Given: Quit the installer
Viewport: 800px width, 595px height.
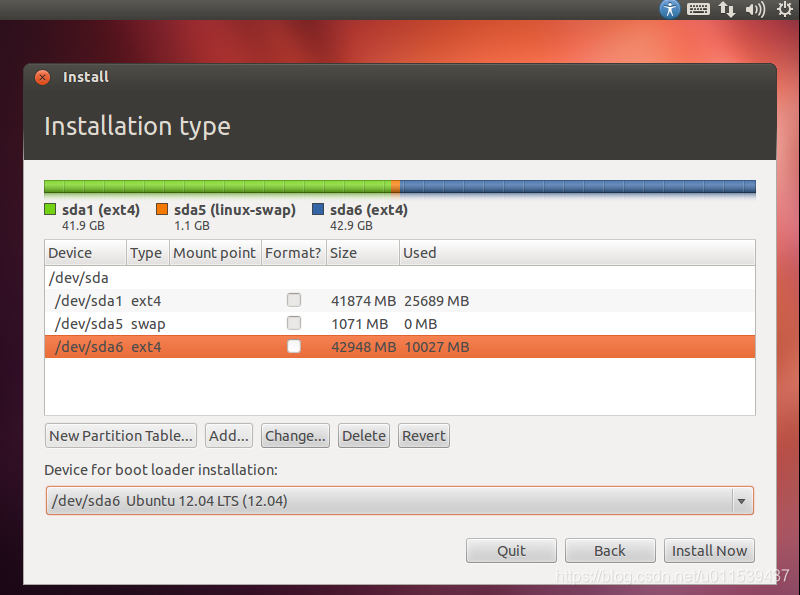Looking at the screenshot, I should (511, 551).
